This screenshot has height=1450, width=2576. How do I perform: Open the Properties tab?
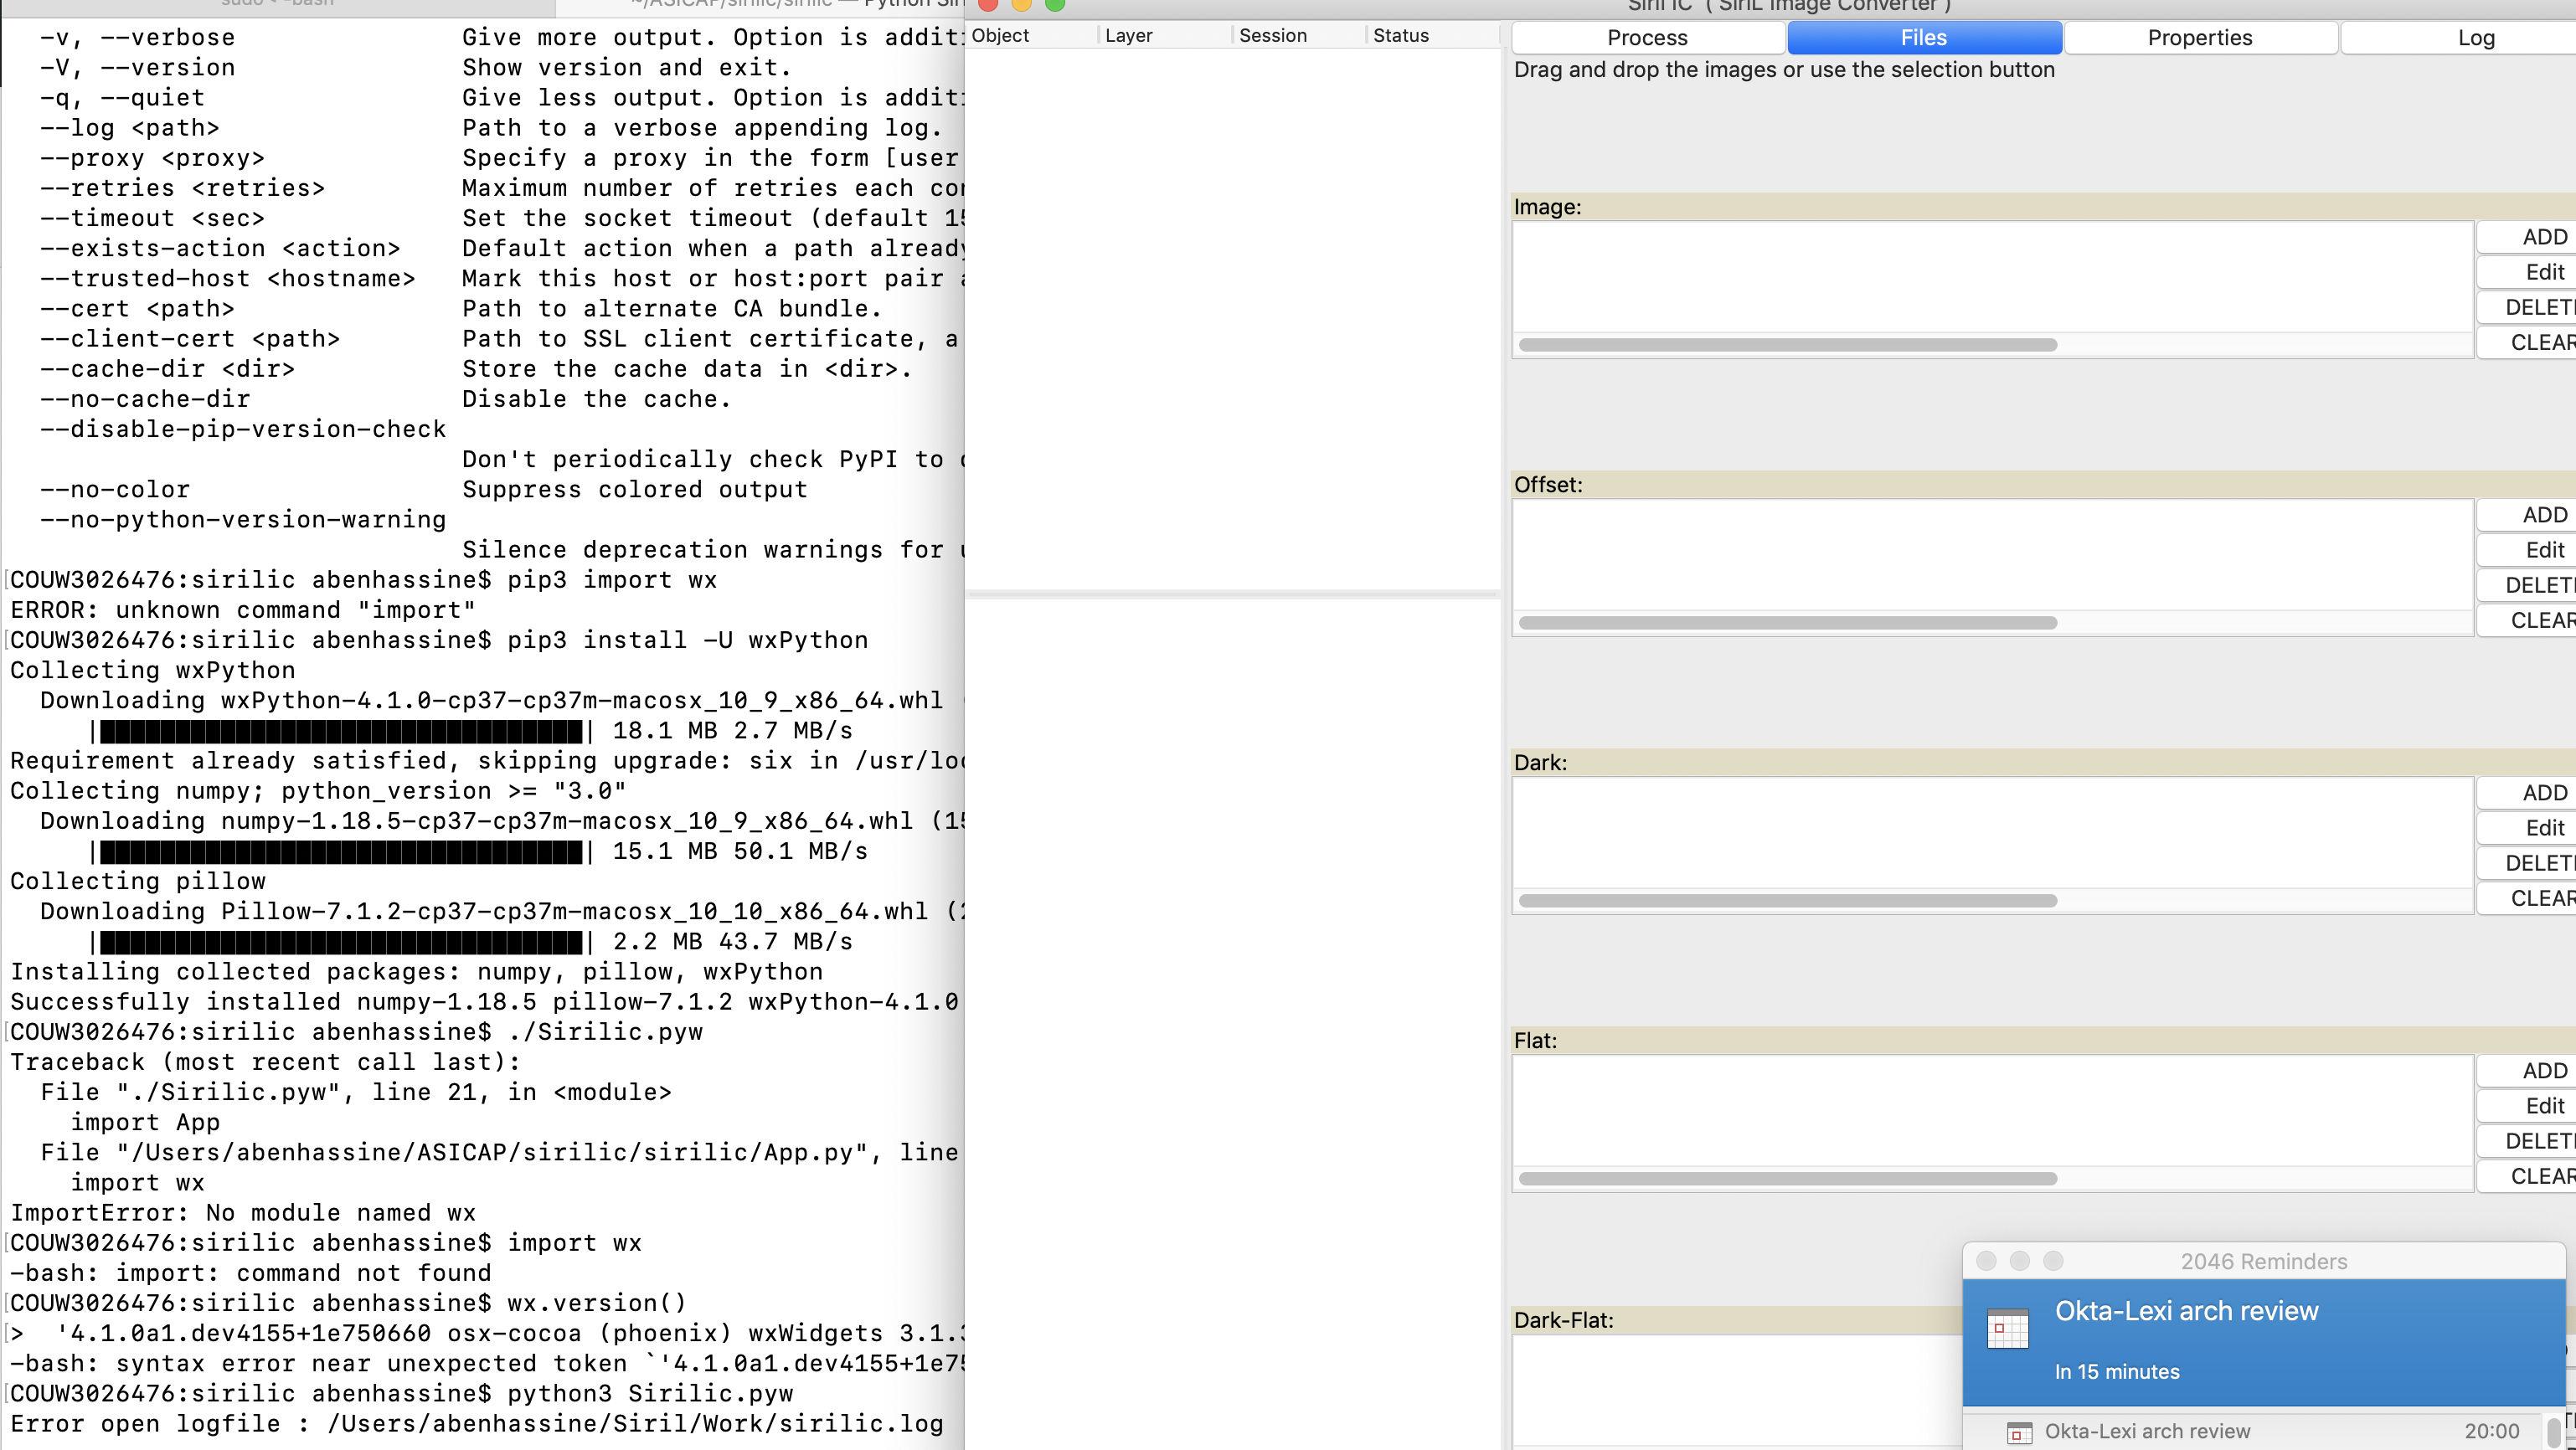(x=2199, y=38)
